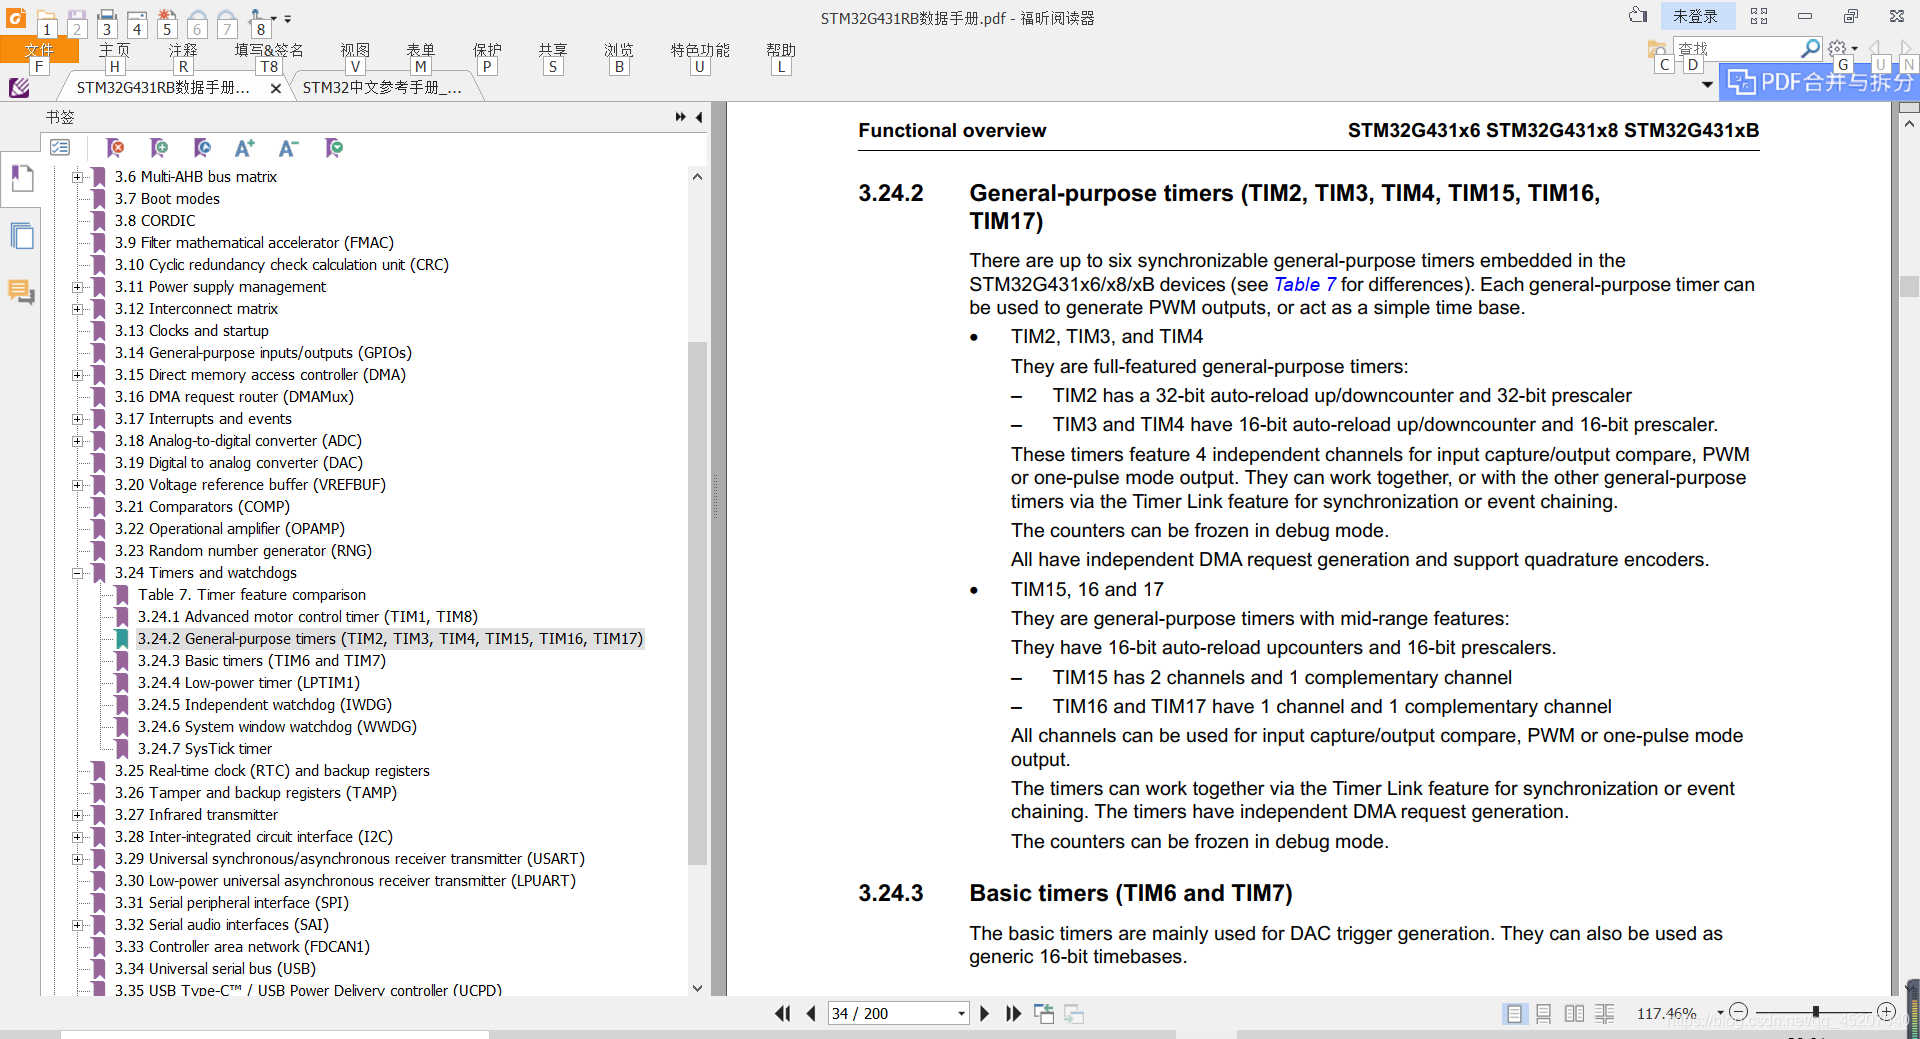Collapse the 3.24 Timers and watchdogs node

point(77,573)
